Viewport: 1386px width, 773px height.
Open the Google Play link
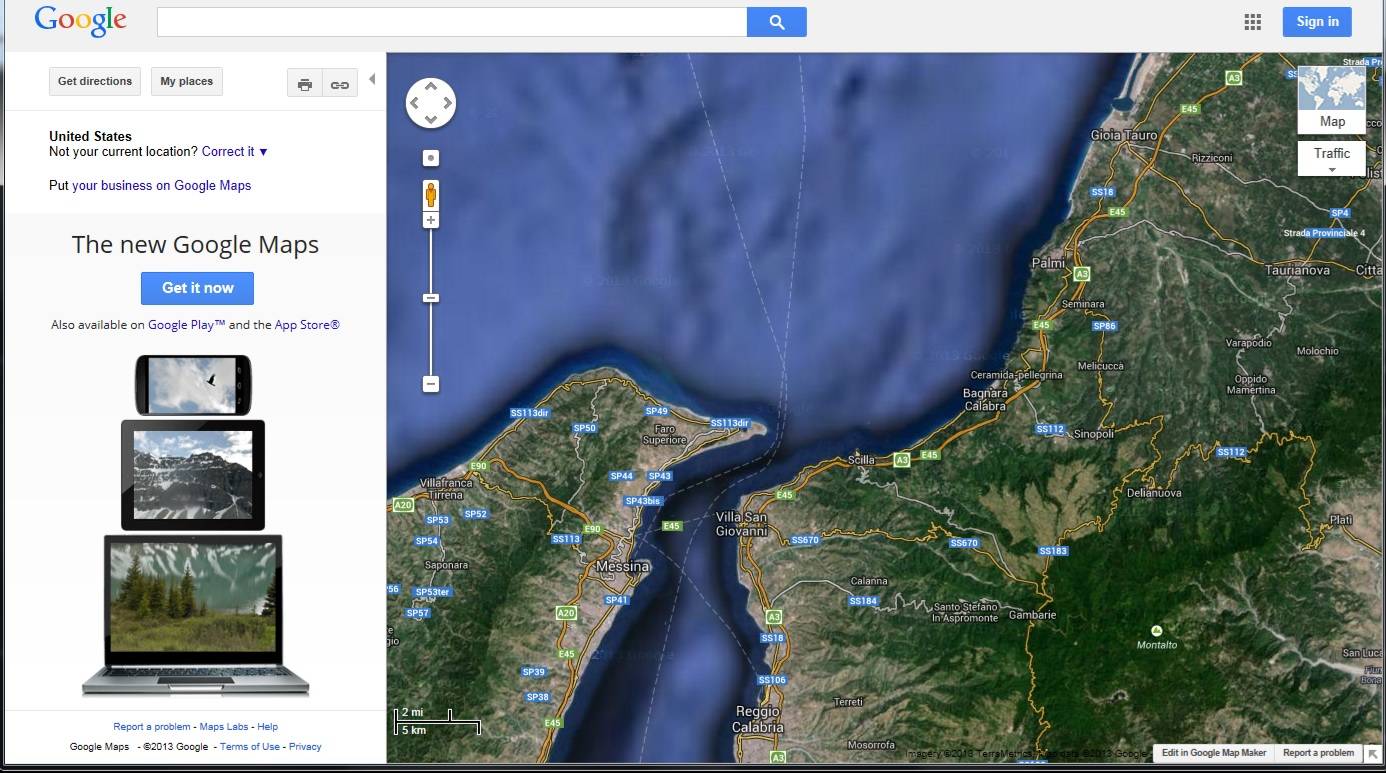(x=187, y=325)
